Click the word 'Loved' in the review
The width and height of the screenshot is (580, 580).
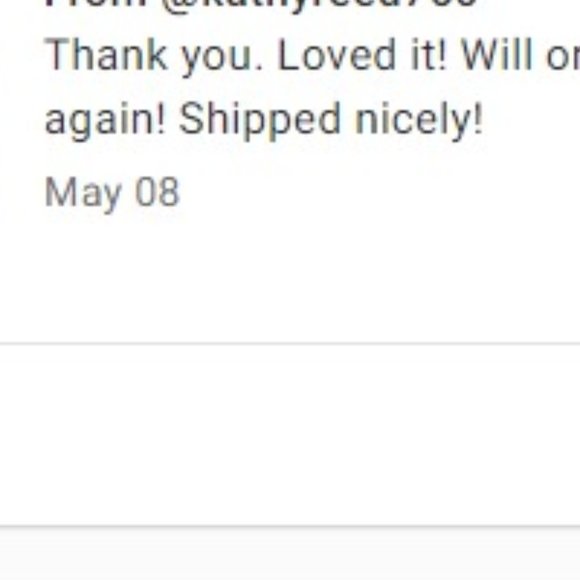(x=337, y=55)
